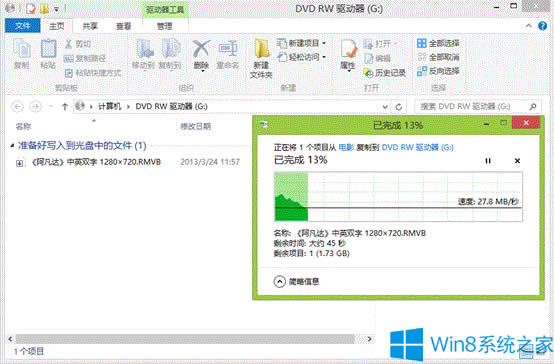554x364 pixels.
Task: Click Select none (全部取消)
Action: [438, 57]
